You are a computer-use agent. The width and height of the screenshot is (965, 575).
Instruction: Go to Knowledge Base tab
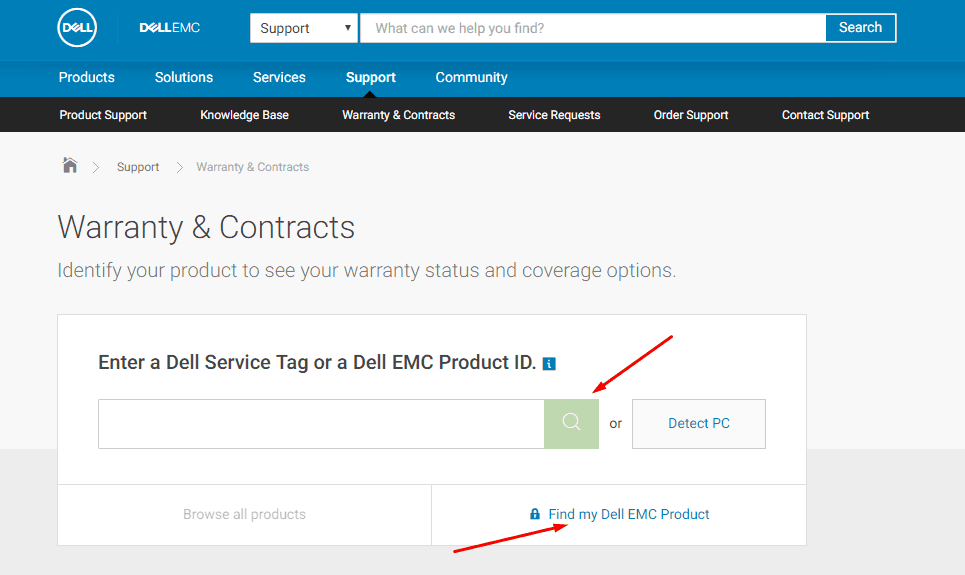tap(244, 115)
